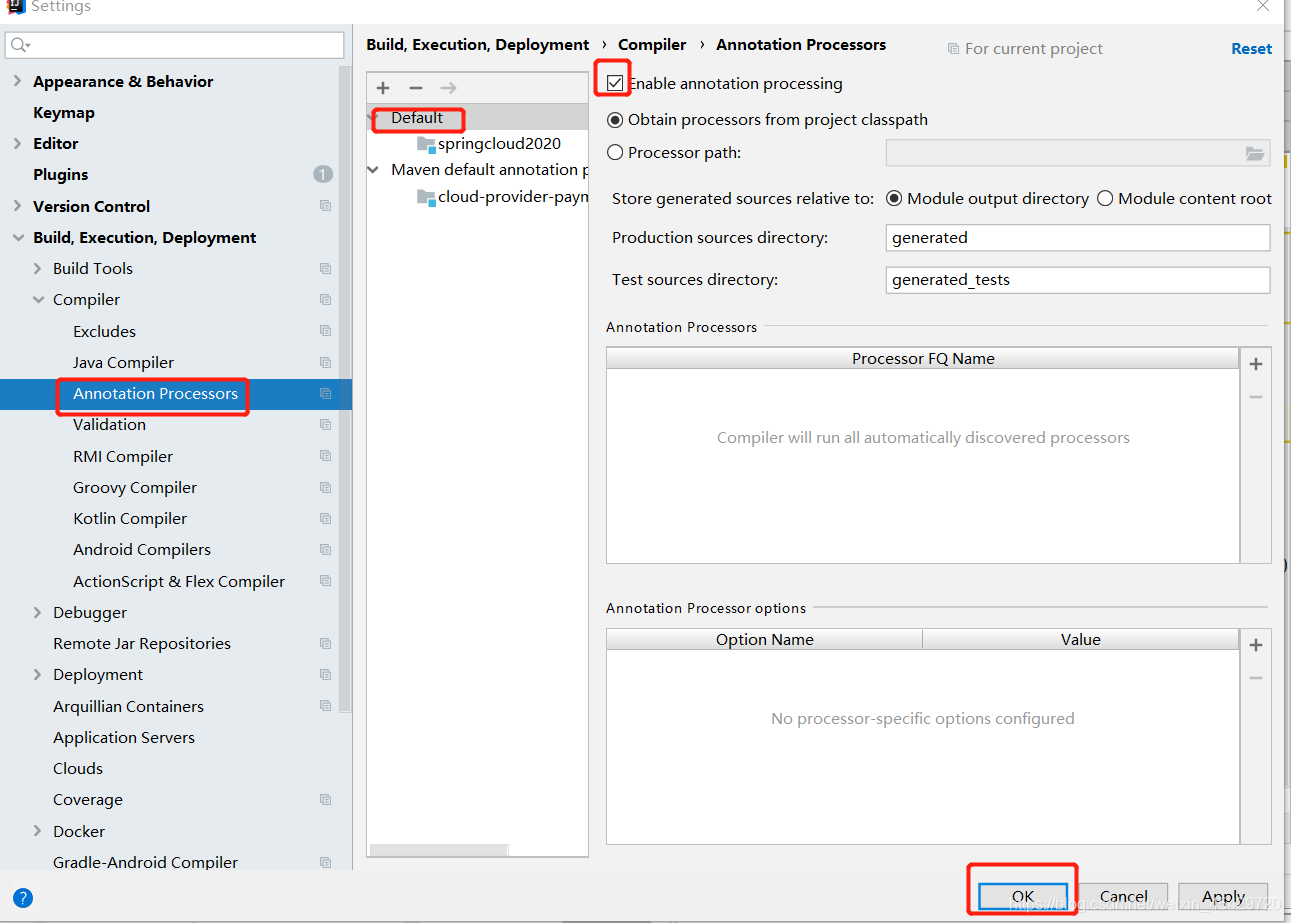Collapse Maven default annotation profile
This screenshot has width=1291, height=923.
[375, 170]
